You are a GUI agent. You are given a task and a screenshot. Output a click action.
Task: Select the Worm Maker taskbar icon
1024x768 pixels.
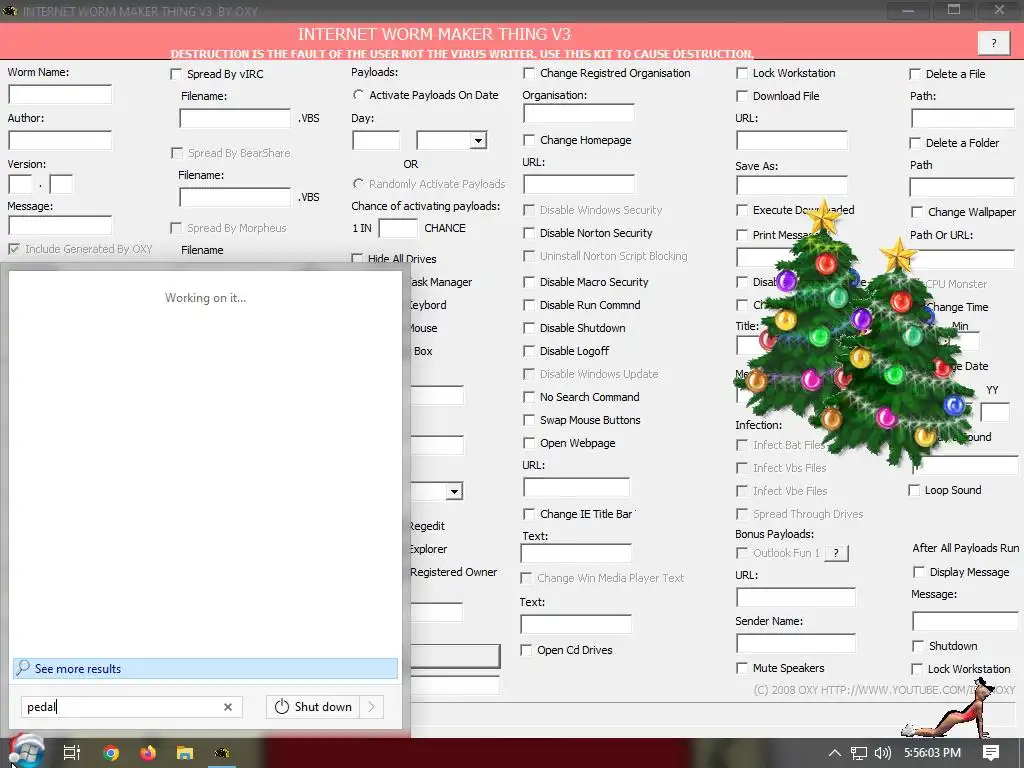[x=222, y=753]
